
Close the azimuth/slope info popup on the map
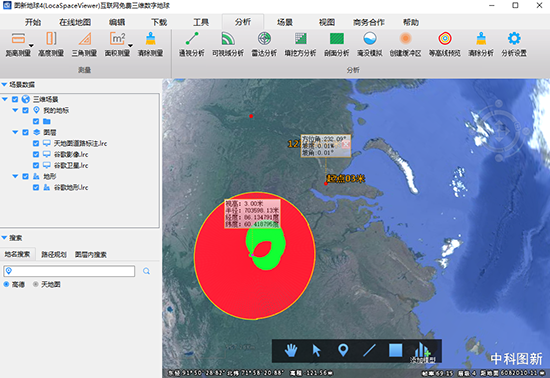(x=346, y=144)
